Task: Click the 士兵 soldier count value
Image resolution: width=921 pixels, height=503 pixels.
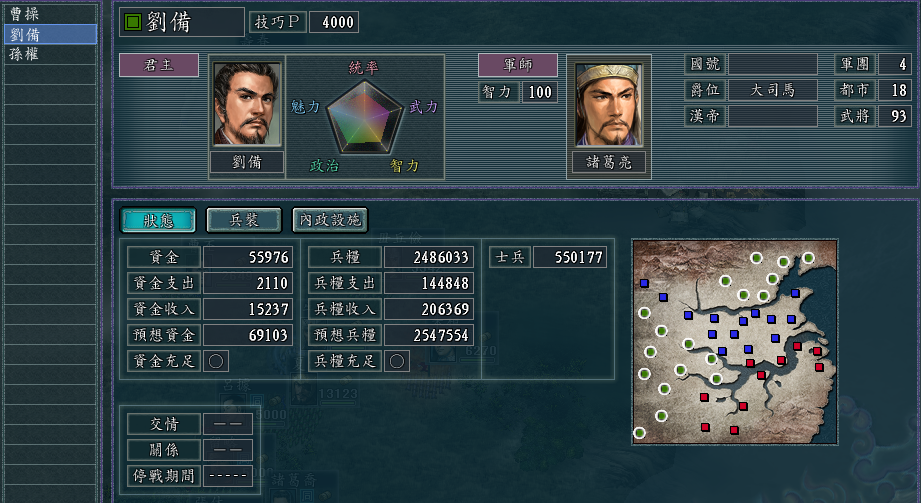Action: click(570, 257)
